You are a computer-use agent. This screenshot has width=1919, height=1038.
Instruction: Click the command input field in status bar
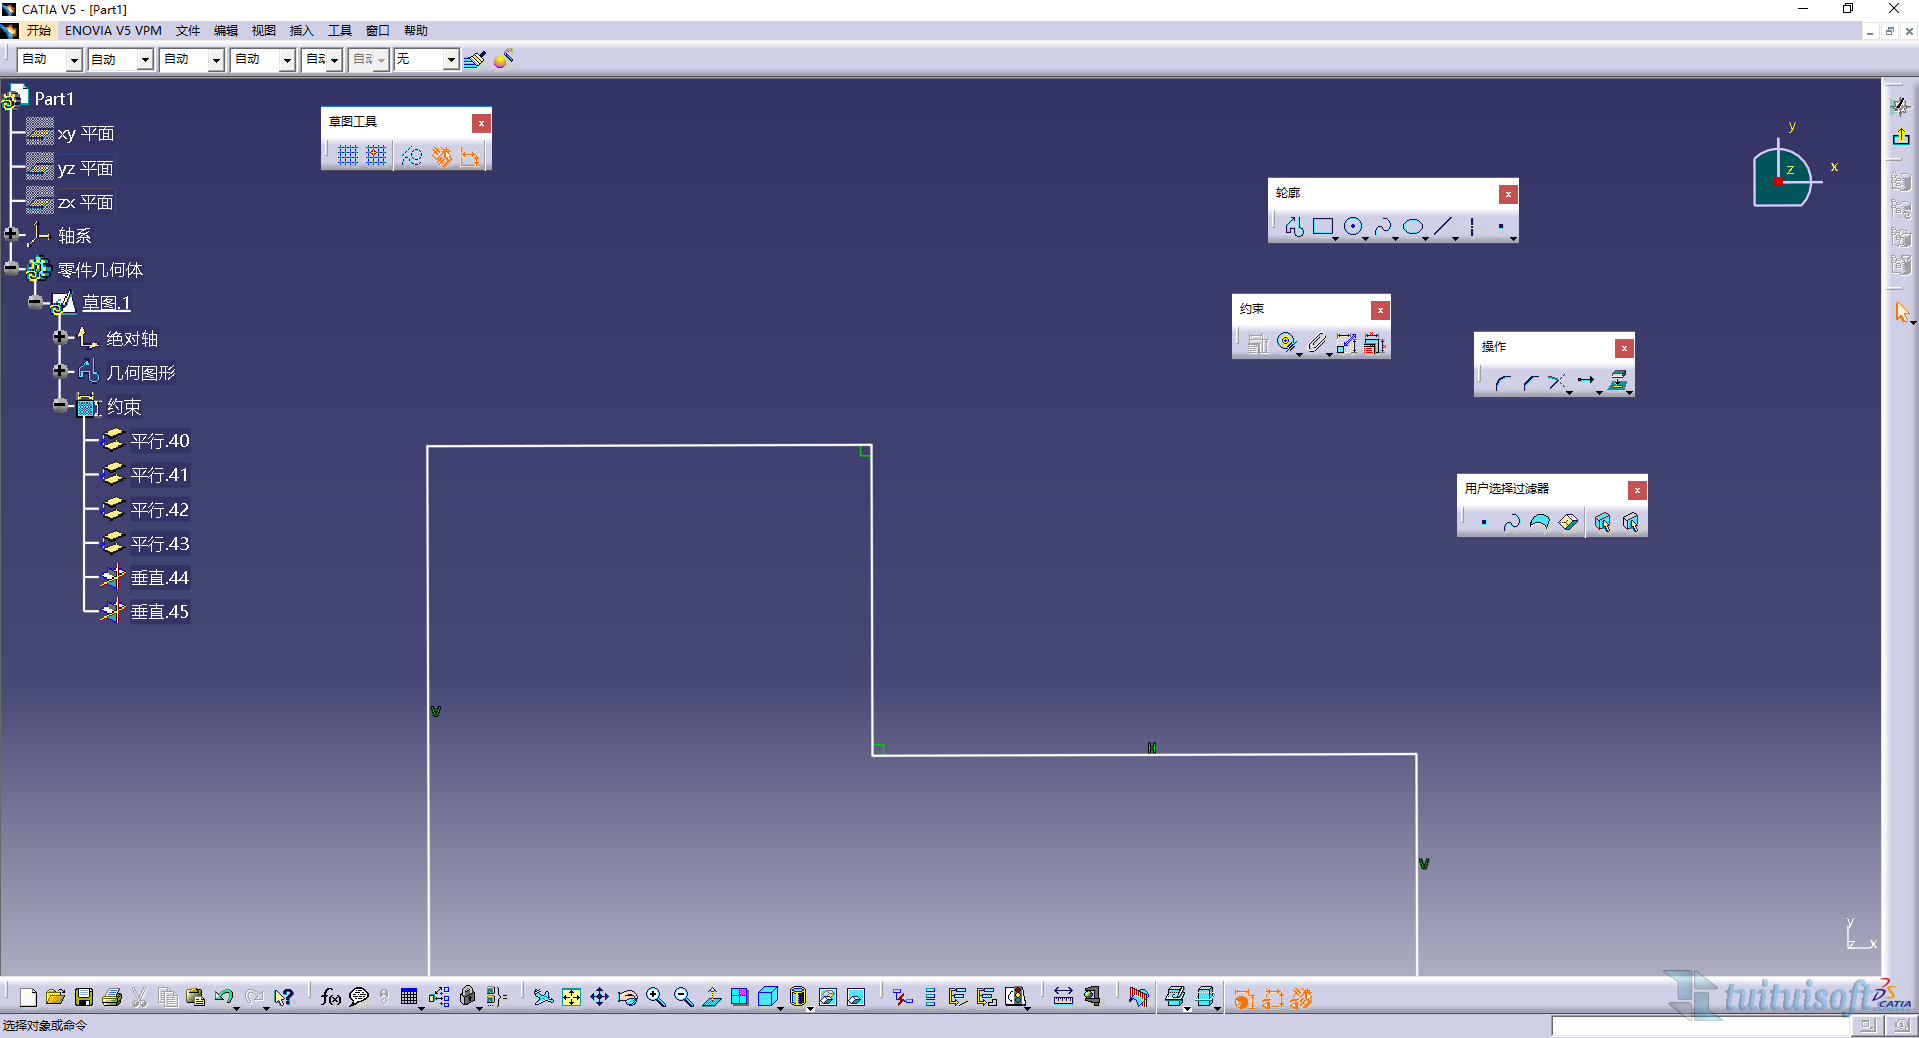pyautogui.click(x=1699, y=1026)
